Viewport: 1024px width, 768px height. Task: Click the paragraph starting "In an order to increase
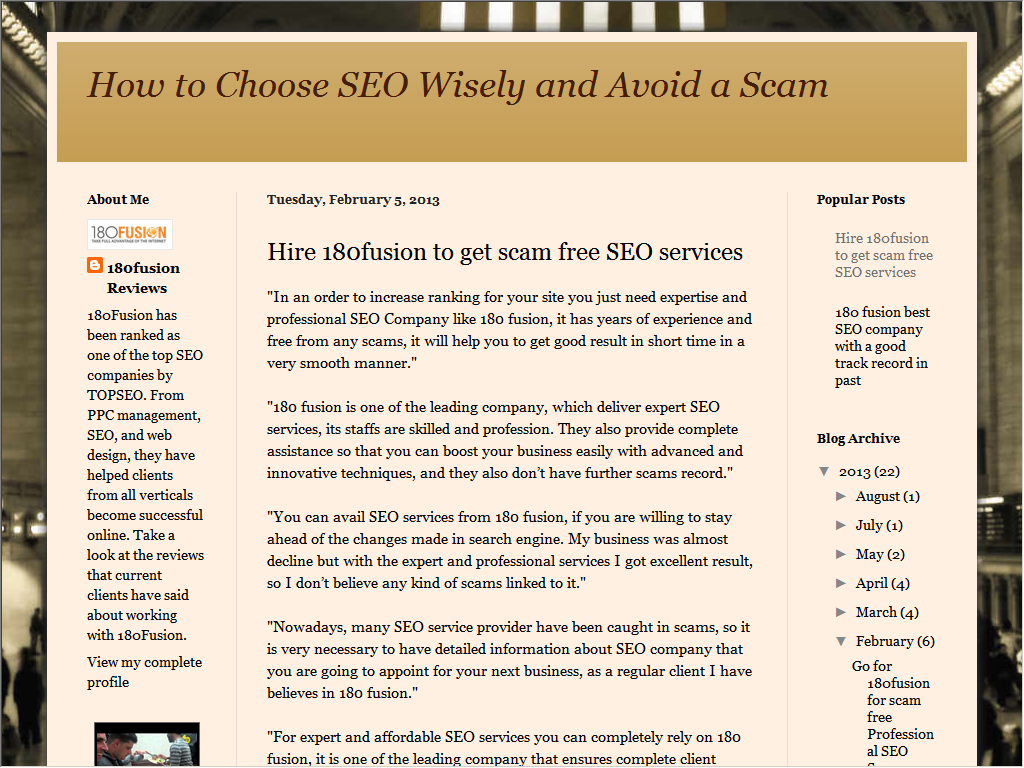tap(509, 330)
